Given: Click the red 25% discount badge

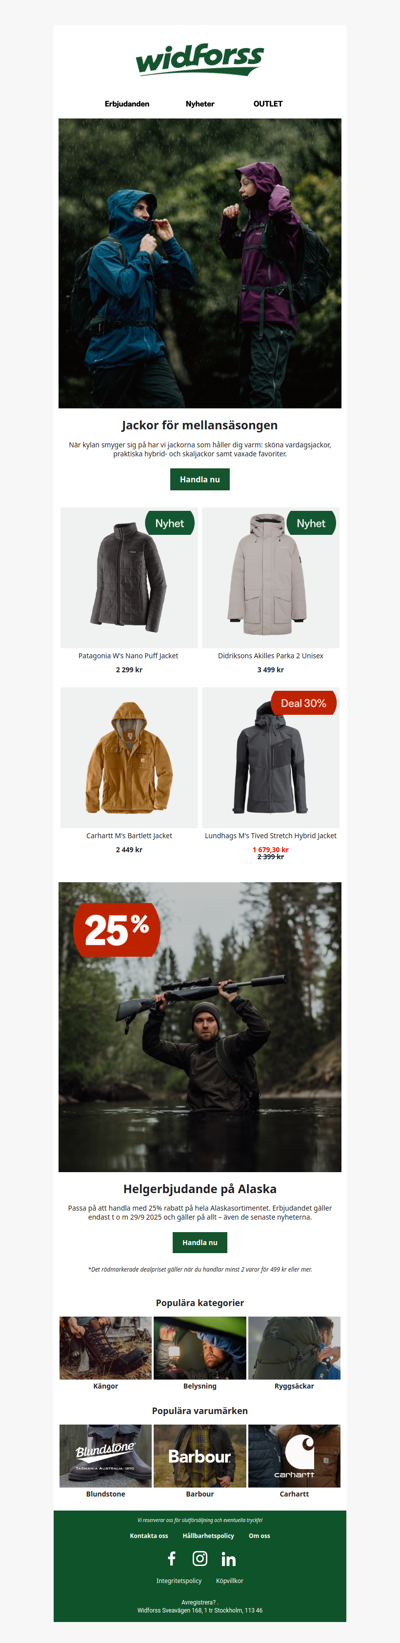Looking at the screenshot, I should [117, 930].
